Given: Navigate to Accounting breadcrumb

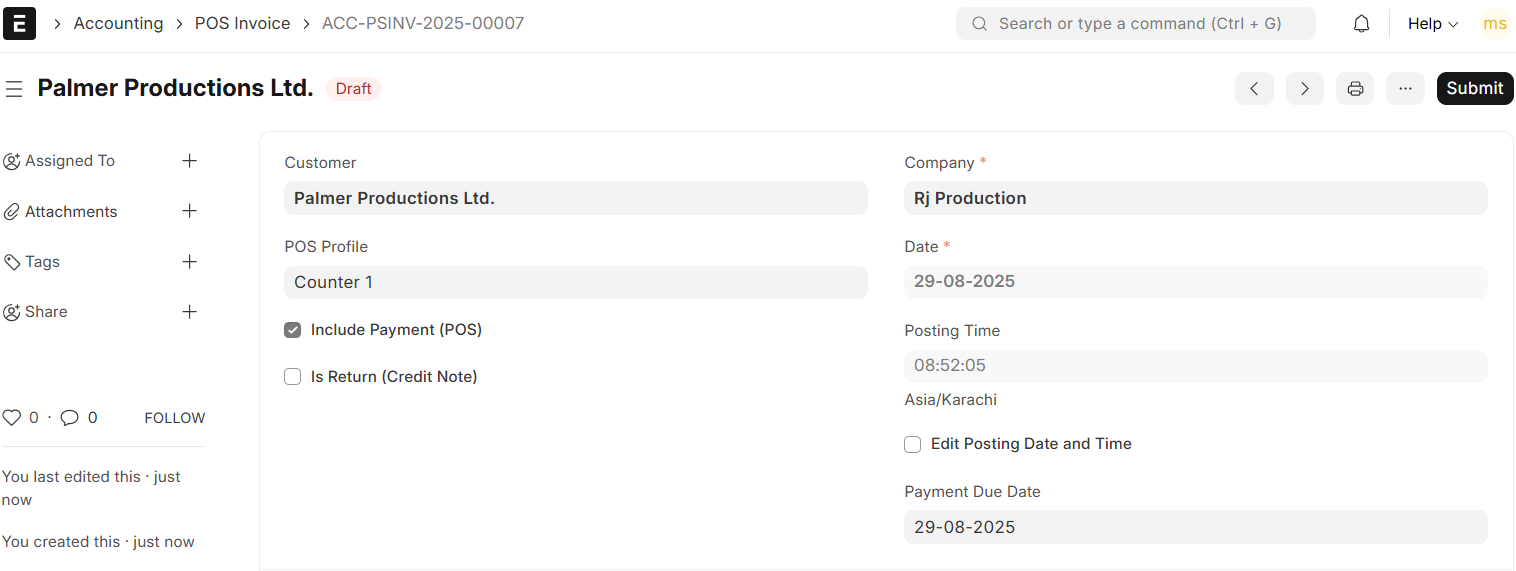Looking at the screenshot, I should point(118,23).
